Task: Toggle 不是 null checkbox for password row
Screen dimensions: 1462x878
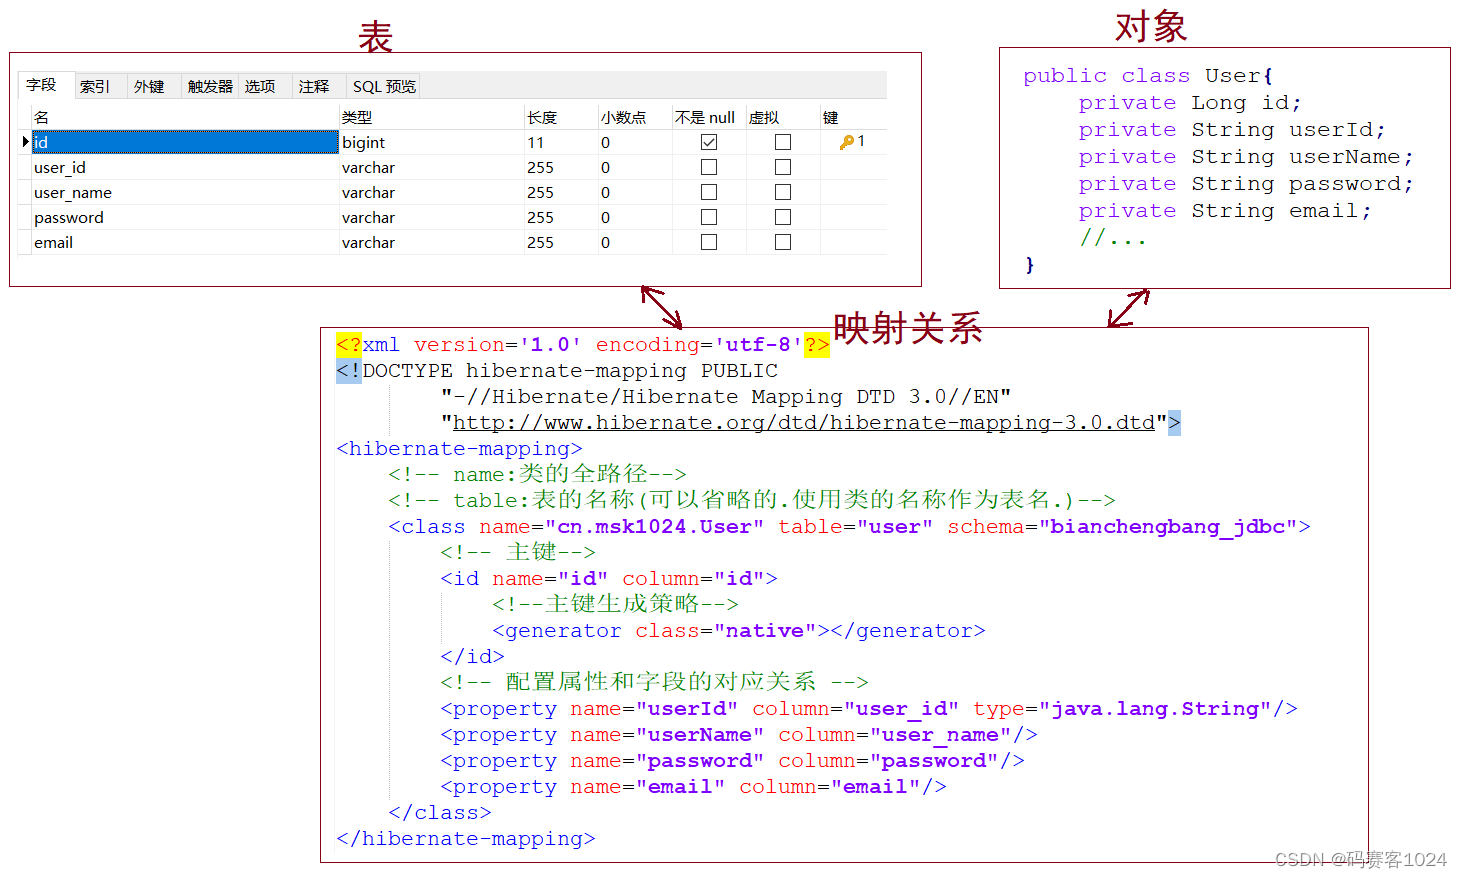Action: 709,217
